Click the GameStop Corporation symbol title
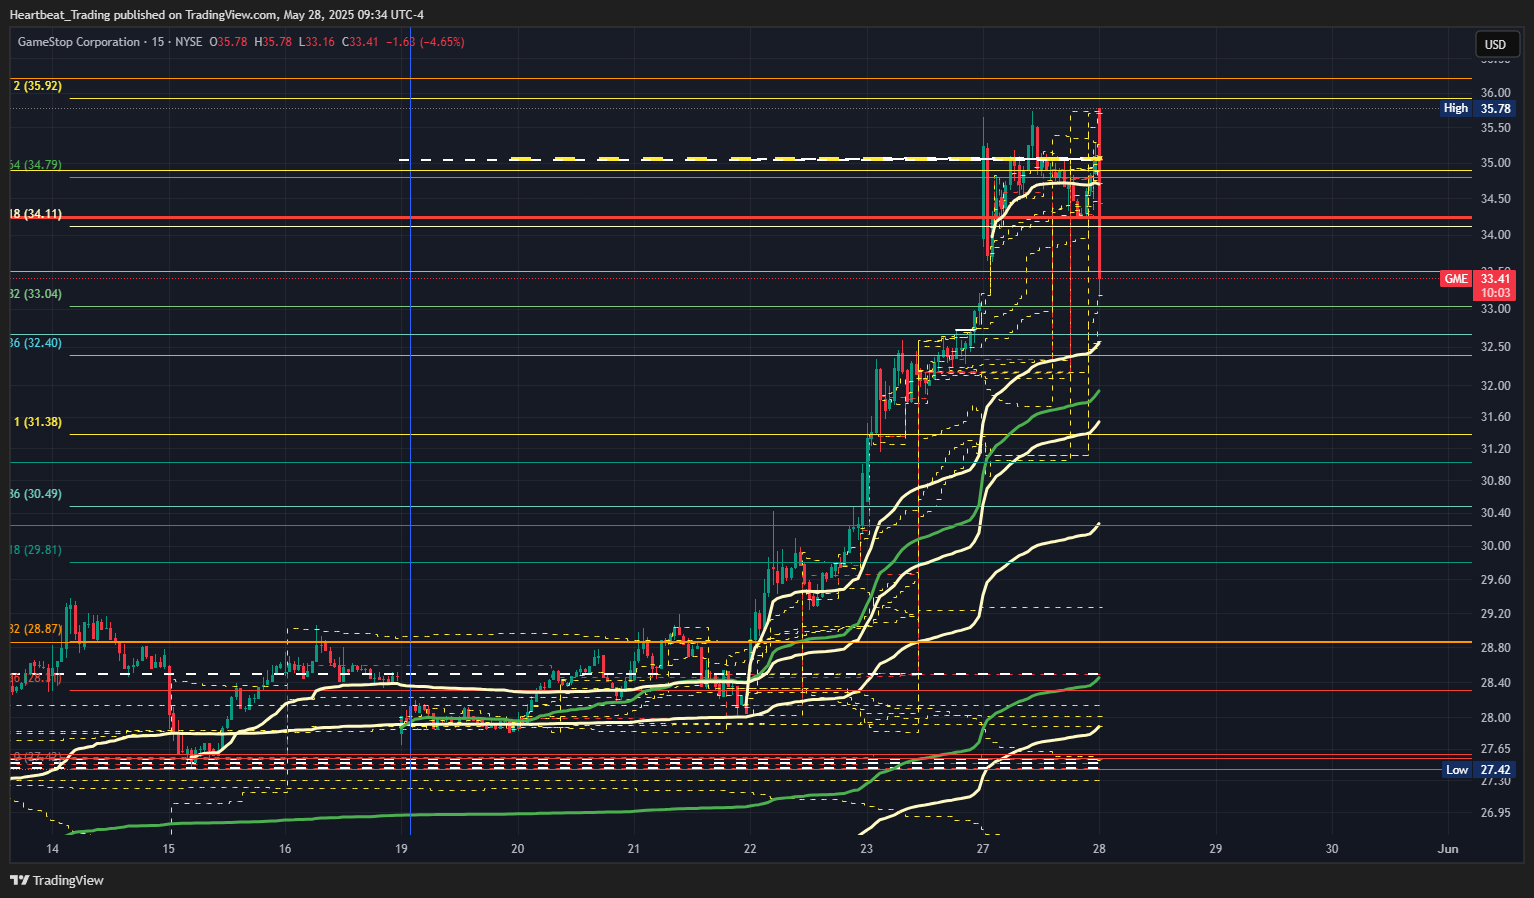 (x=79, y=42)
